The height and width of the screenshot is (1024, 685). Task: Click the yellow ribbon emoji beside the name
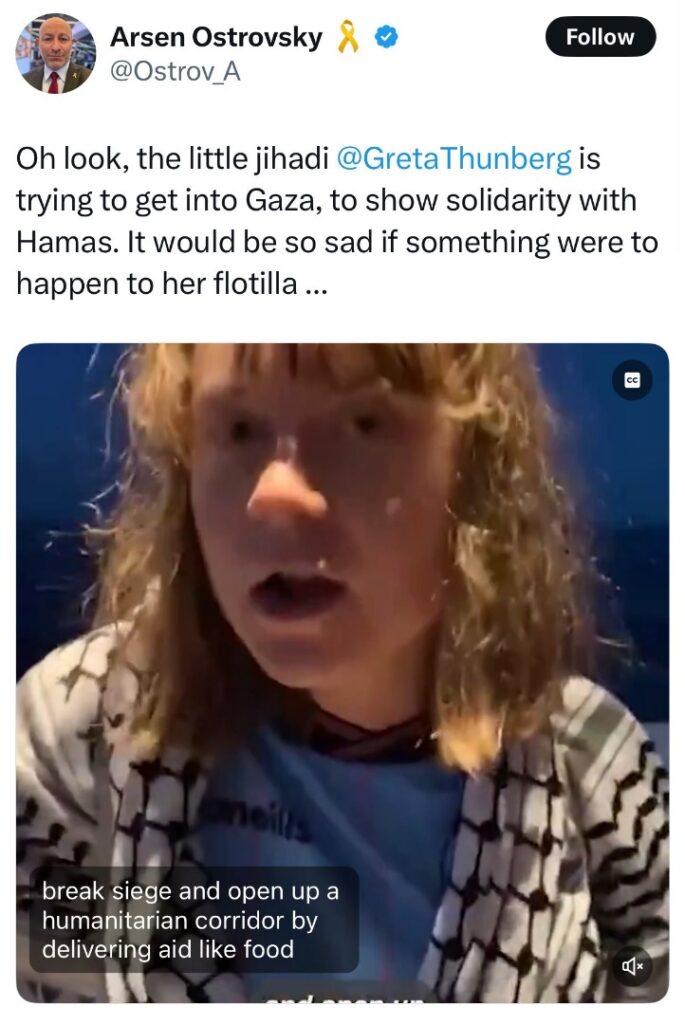point(349,37)
